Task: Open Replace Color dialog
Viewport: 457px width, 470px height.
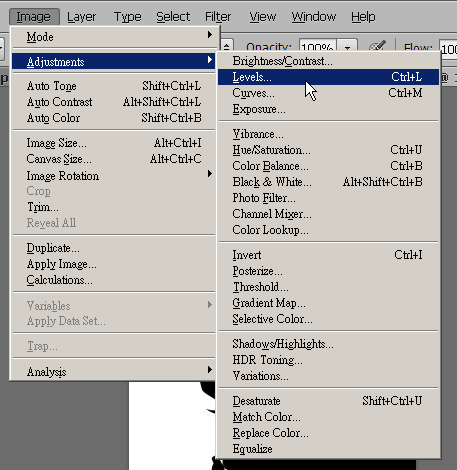Action: click(x=328, y=433)
